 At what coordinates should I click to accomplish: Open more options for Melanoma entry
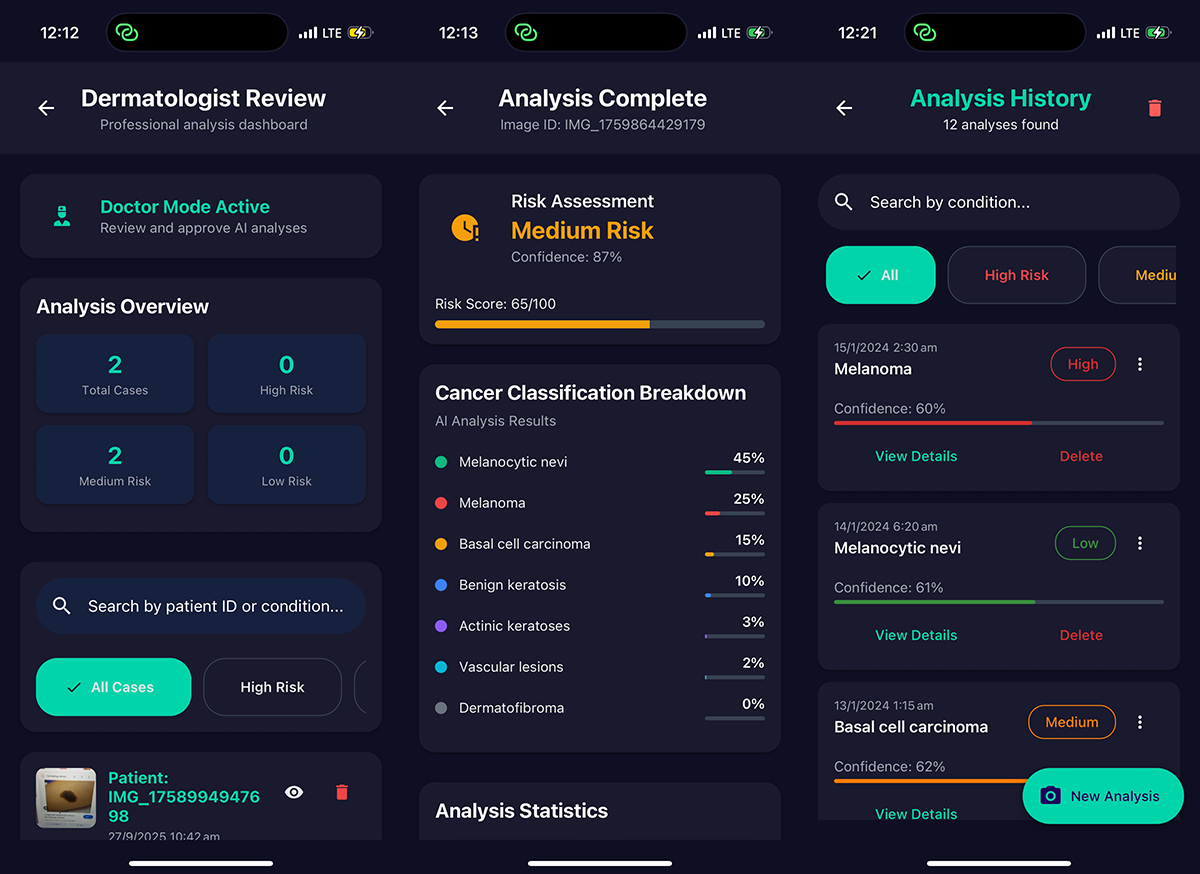[x=1140, y=365]
